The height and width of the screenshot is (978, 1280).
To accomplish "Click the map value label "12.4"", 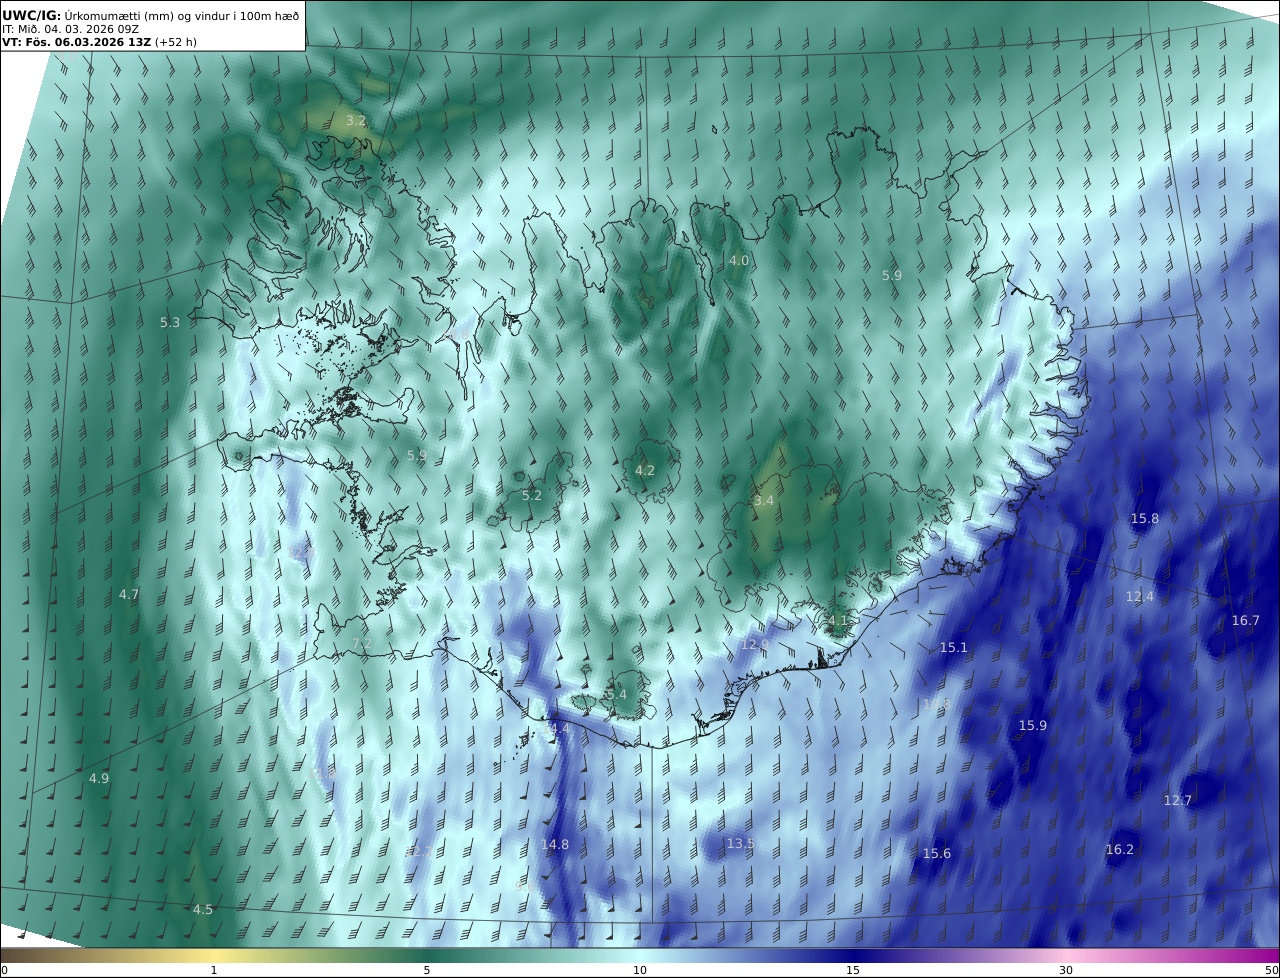I will point(1140,597).
